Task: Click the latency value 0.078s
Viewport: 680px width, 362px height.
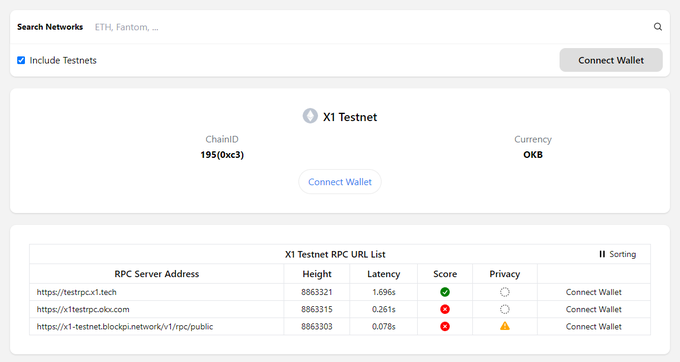Action: [383, 326]
